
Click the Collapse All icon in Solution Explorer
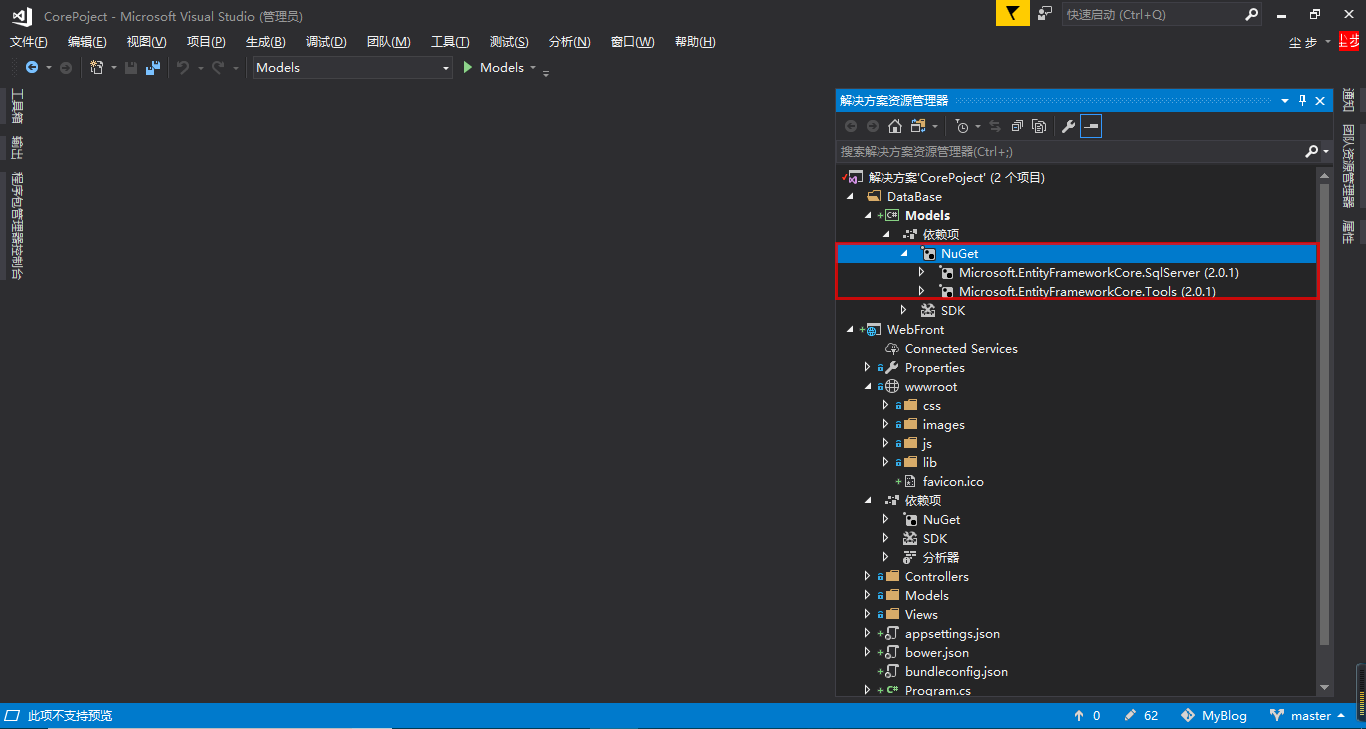pyautogui.click(x=1017, y=126)
